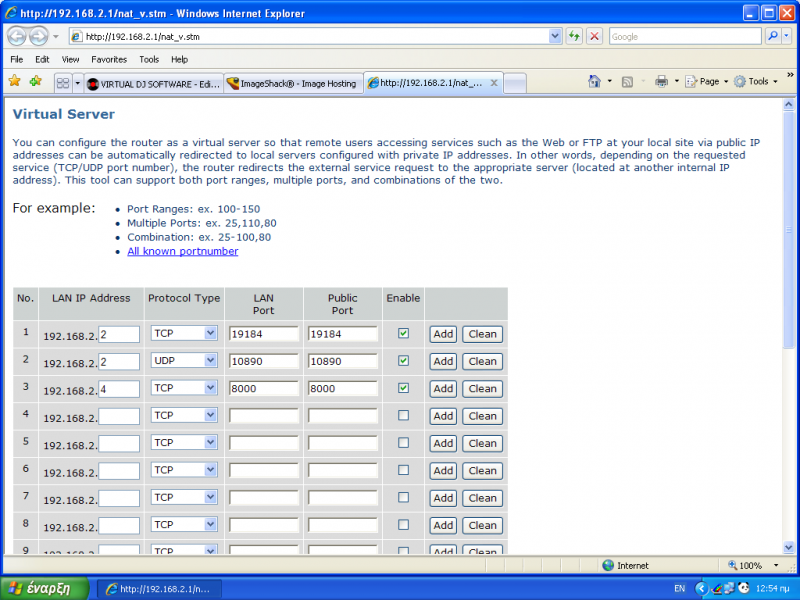Viewport: 800px width, 600px height.
Task: Click the Refresh page icon
Action: click(x=575, y=36)
